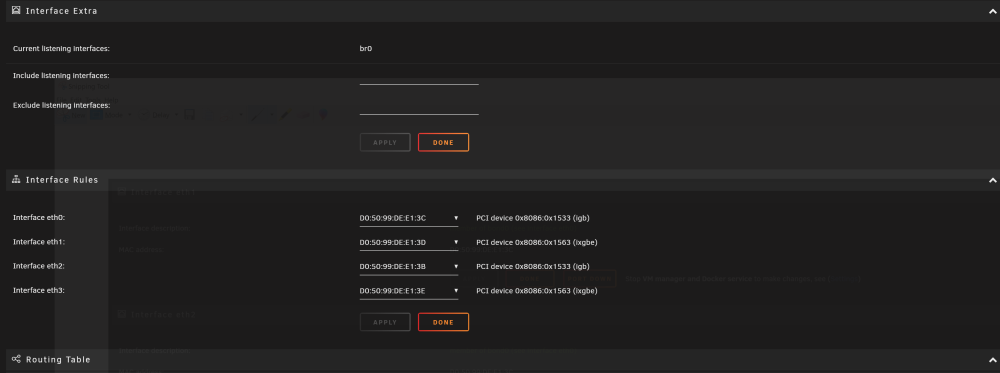Click the Interface Extra section icon
Viewport: 1000px width, 373px height.
point(17,10)
